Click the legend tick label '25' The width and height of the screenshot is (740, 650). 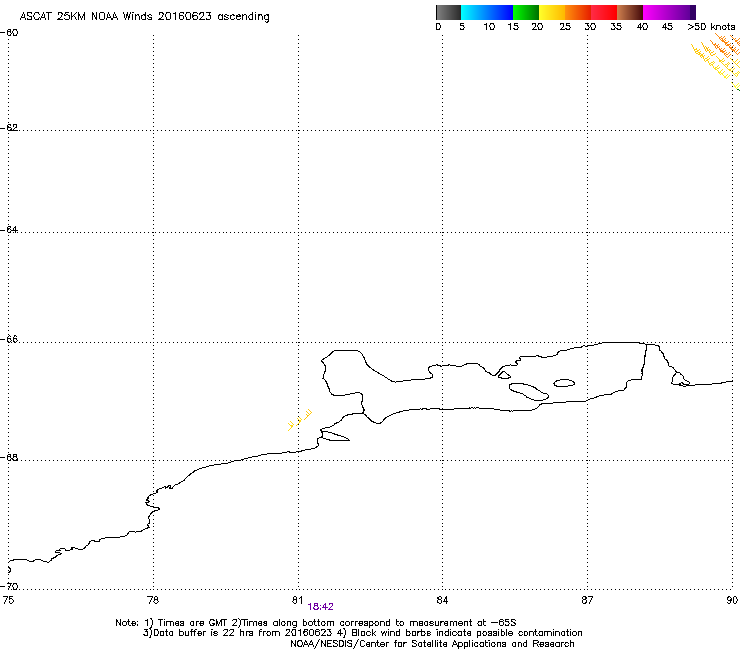point(565,27)
